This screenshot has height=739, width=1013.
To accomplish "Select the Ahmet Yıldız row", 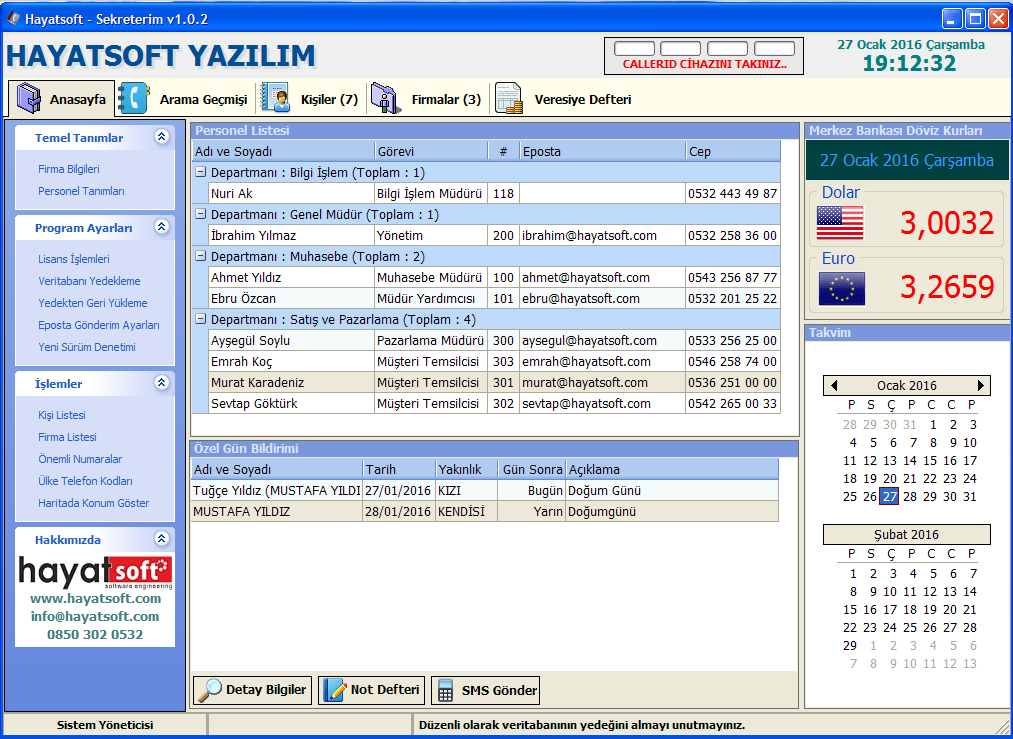I will point(494,278).
